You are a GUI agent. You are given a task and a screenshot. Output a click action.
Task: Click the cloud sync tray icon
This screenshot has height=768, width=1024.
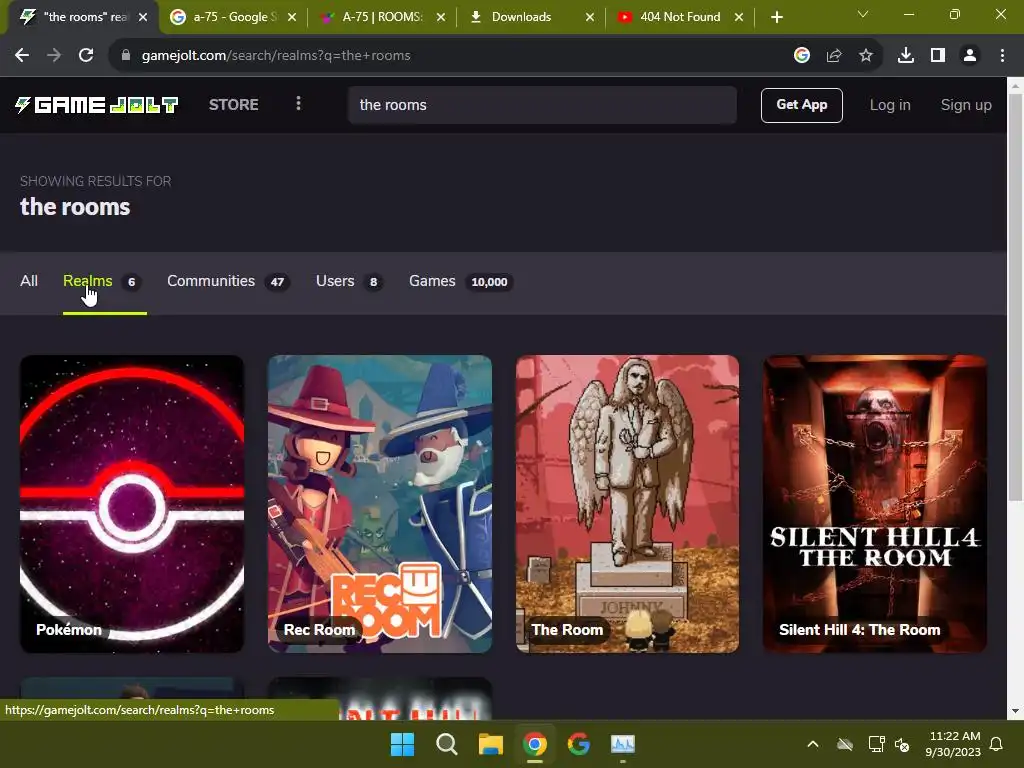pyautogui.click(x=845, y=744)
